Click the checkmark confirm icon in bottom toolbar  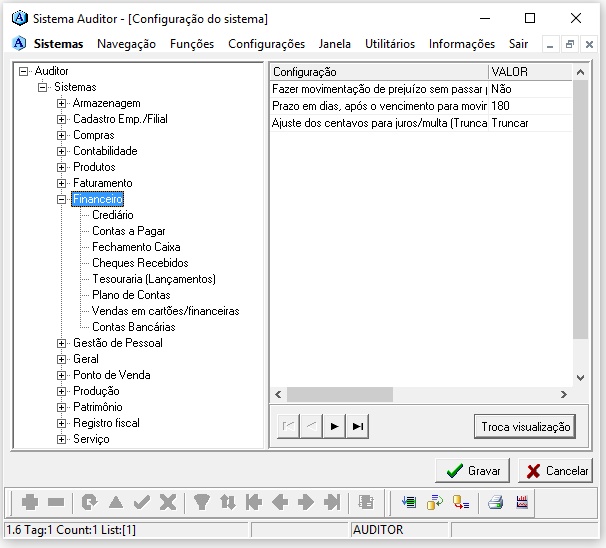[x=142, y=502]
